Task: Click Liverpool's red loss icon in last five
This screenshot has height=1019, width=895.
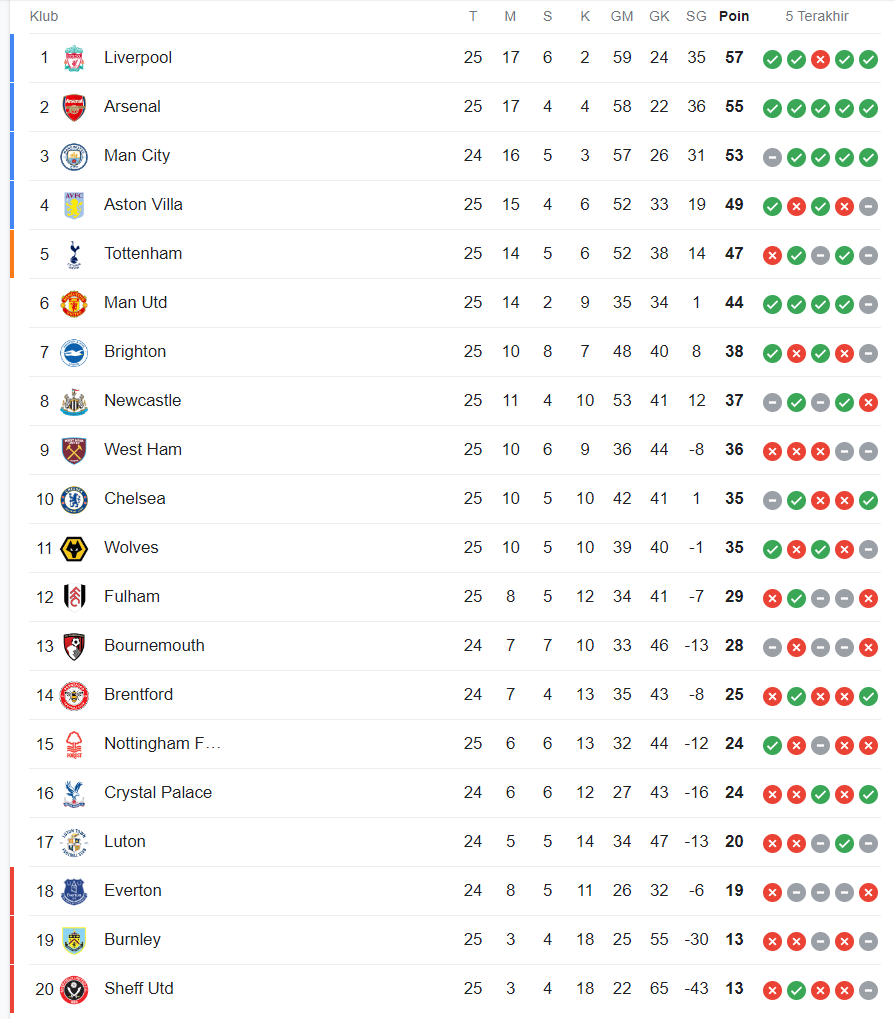Action: 820,60
